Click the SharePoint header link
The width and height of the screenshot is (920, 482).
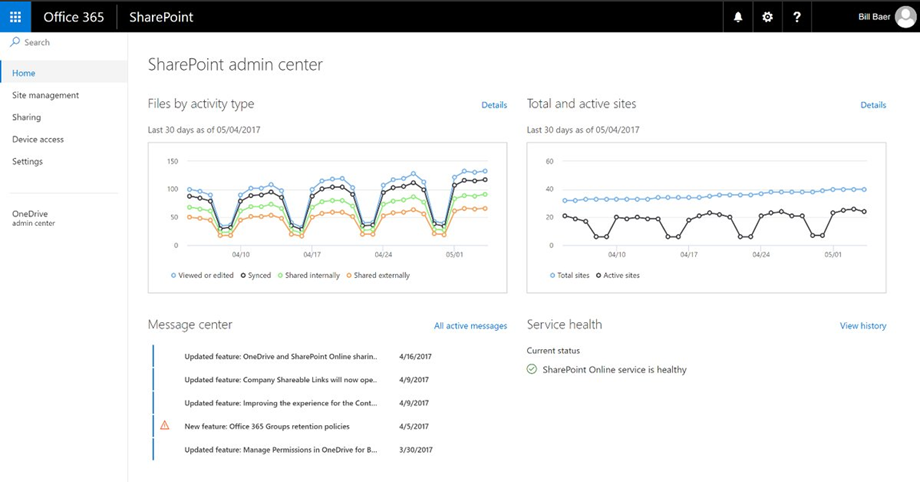click(161, 17)
